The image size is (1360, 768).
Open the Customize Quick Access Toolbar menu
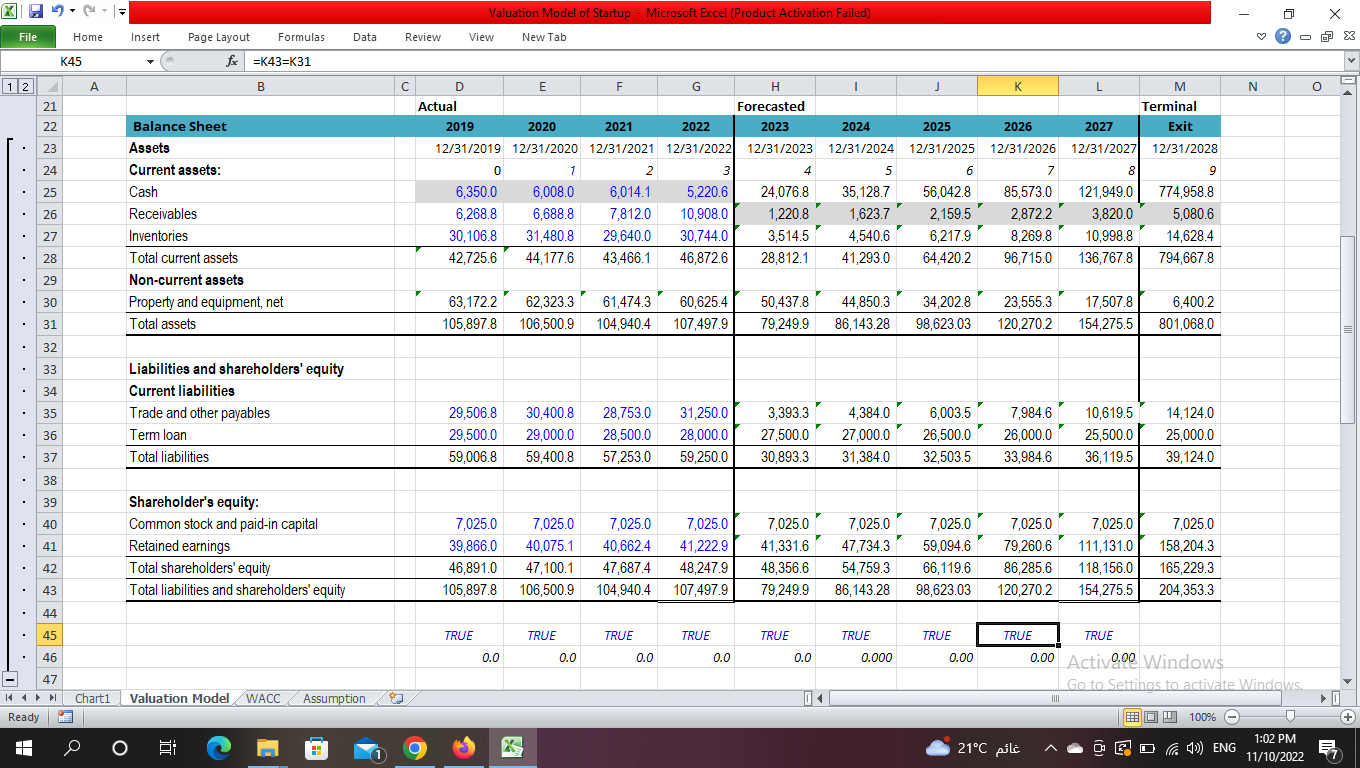121,13
